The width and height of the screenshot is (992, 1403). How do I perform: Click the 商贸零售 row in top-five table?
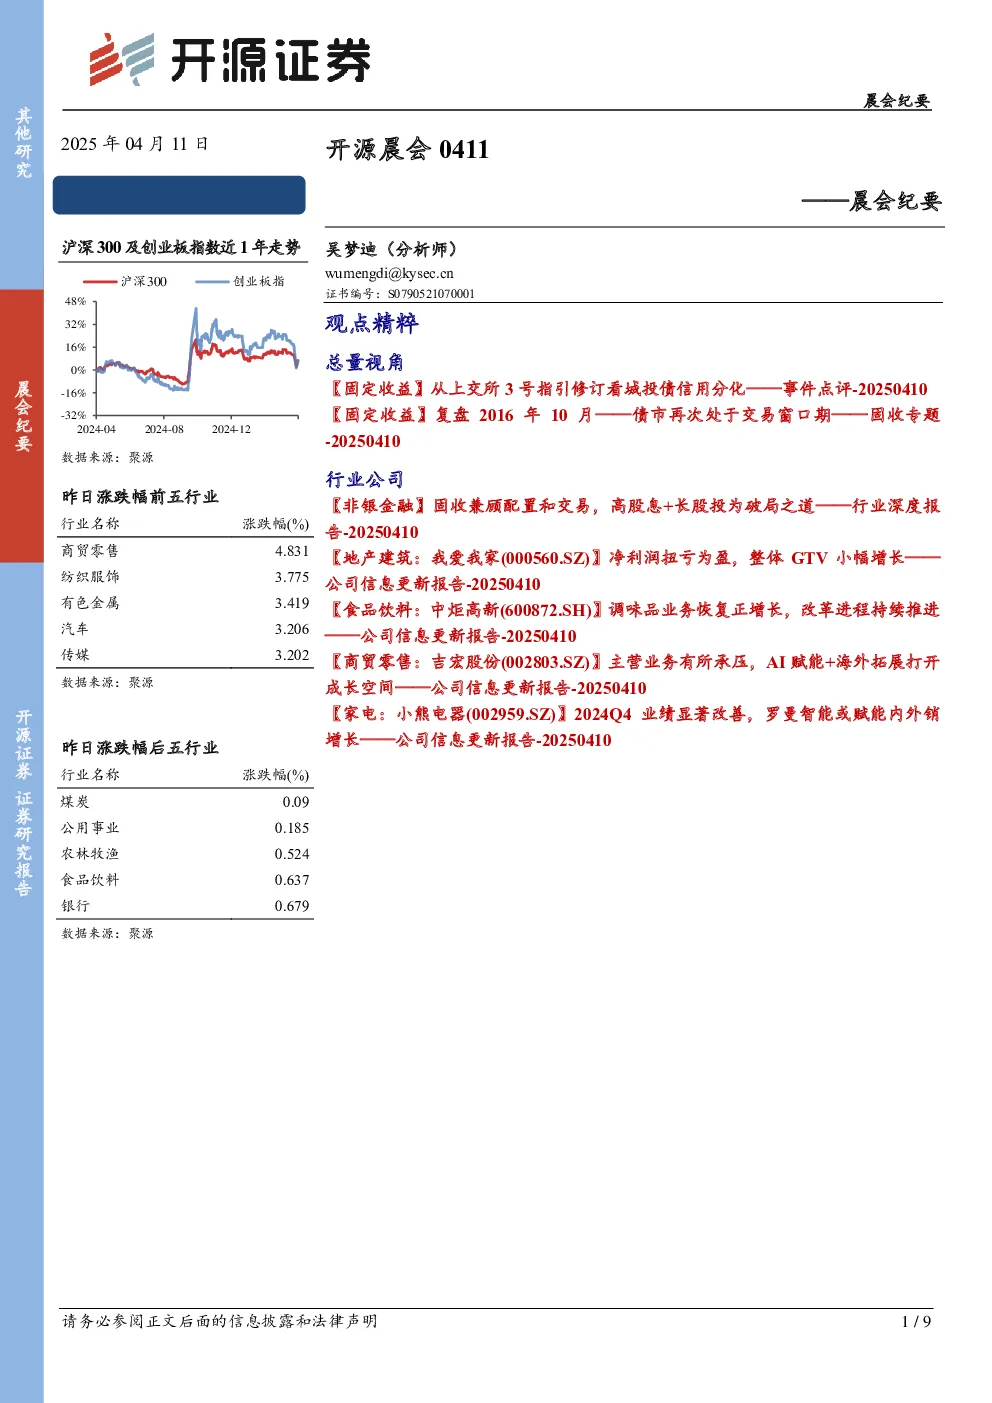coord(185,551)
